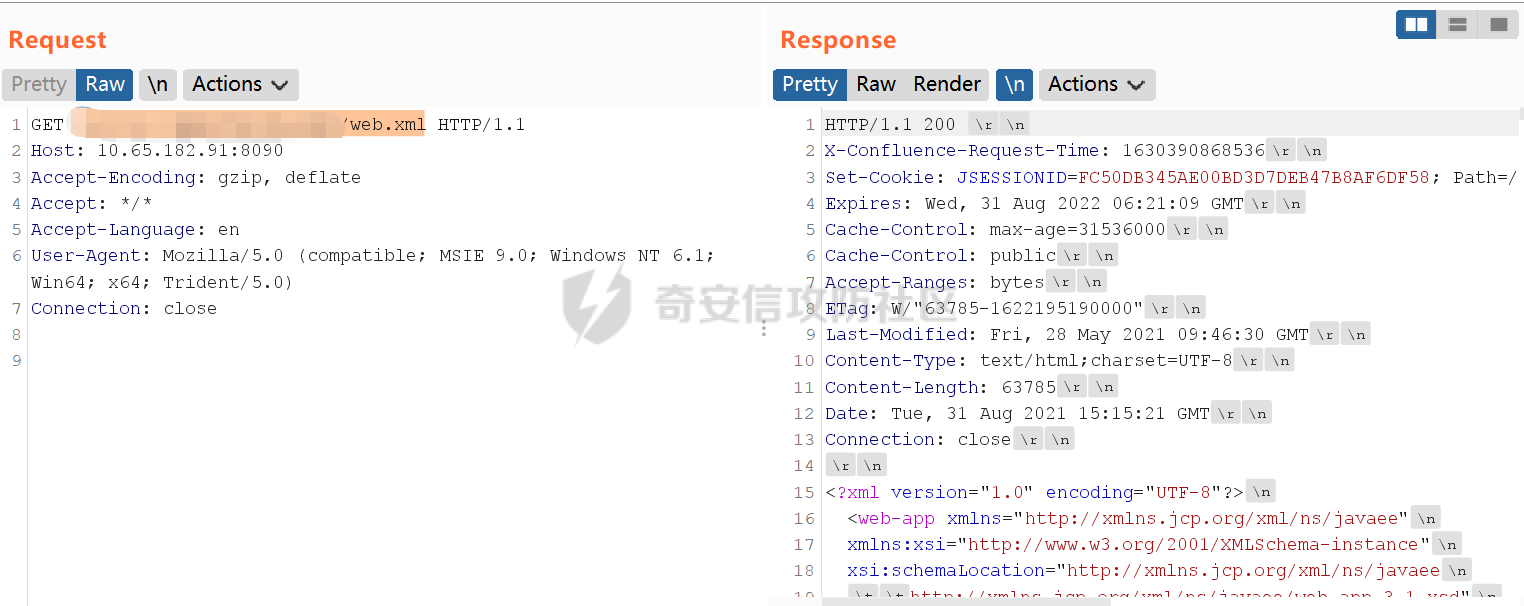Select the Request Pretty view tab
Screen dimensions: 1524x606
[39, 85]
